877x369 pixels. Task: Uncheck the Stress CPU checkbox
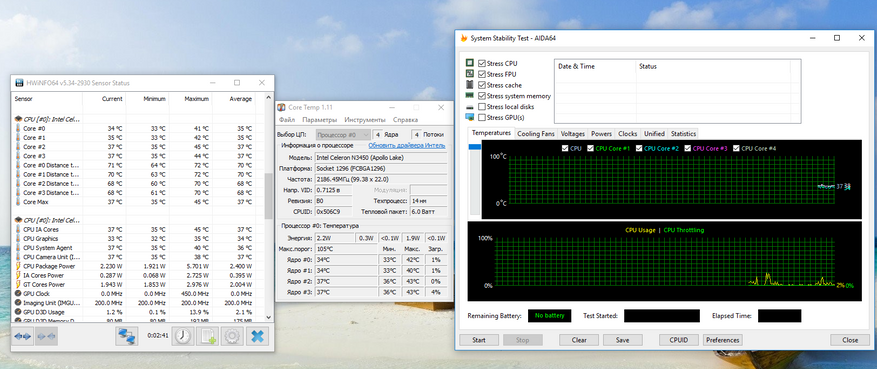(482, 64)
